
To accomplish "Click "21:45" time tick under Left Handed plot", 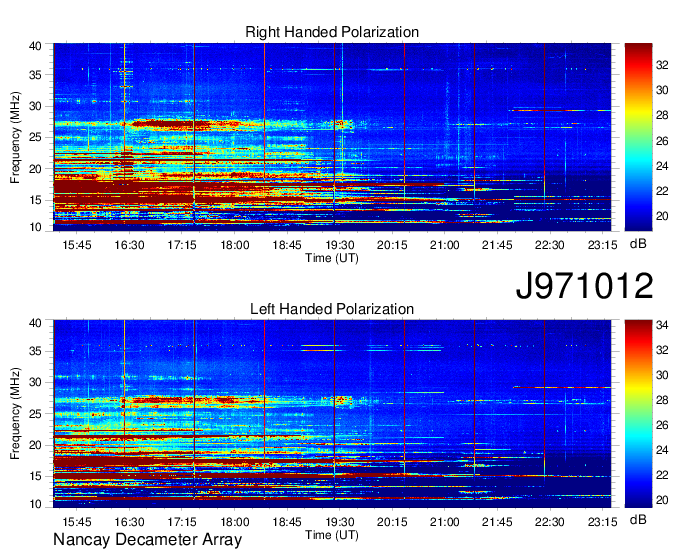I will click(x=497, y=522).
